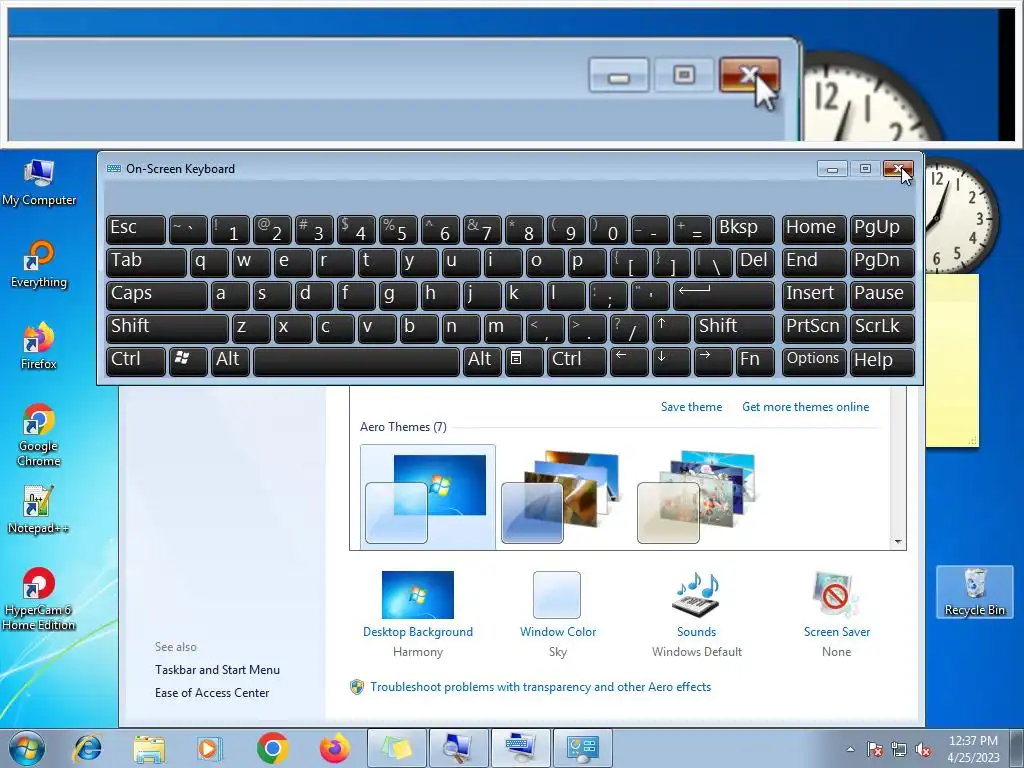Click Chrome icon in taskbar
Screen dimensions: 1024x768
click(x=272, y=748)
